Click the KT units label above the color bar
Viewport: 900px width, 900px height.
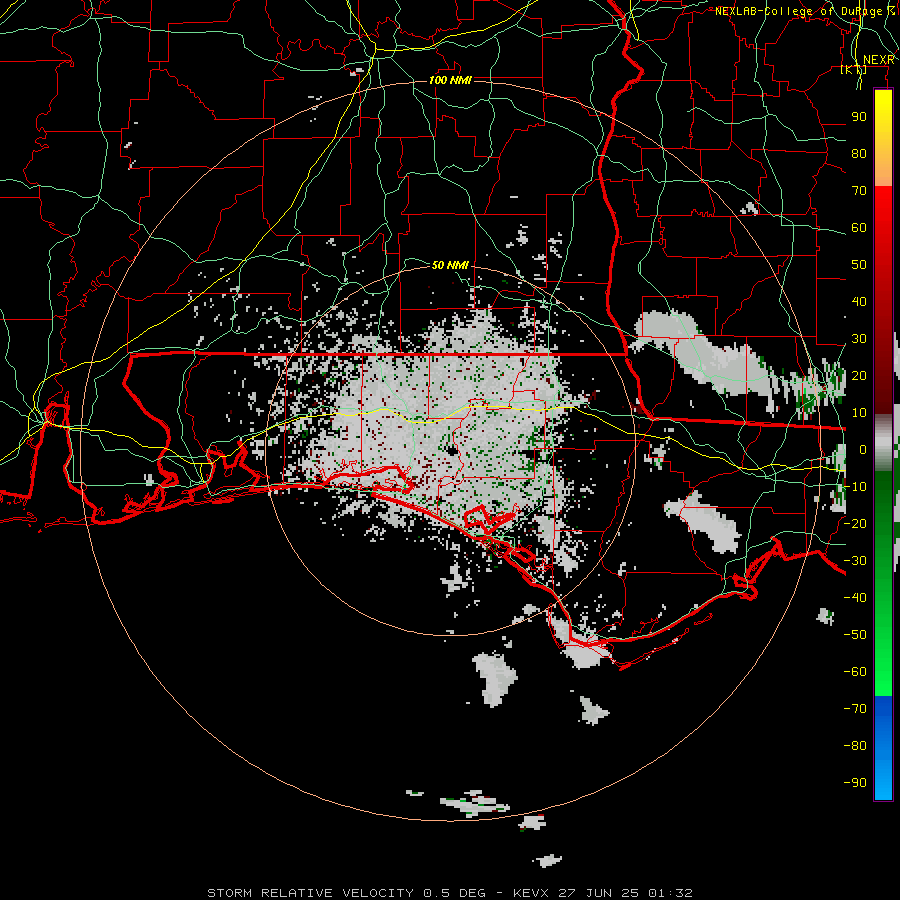pos(854,69)
